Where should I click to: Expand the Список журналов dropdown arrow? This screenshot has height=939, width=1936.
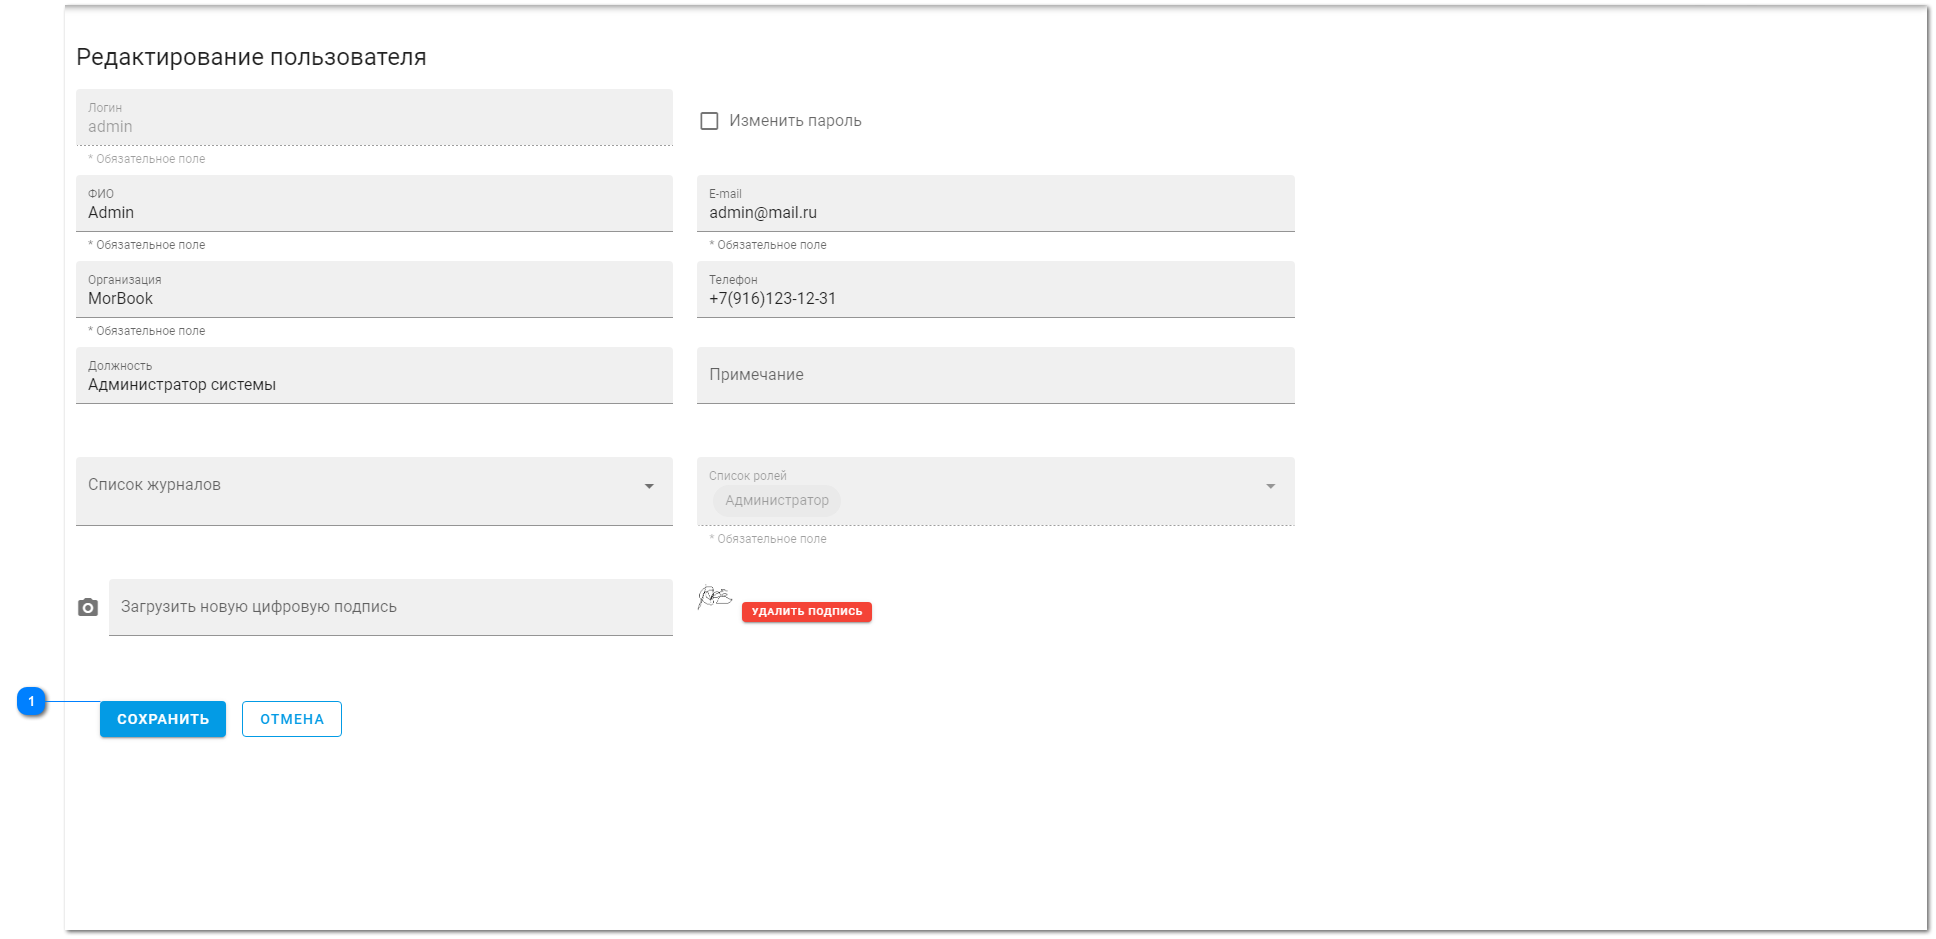point(649,486)
